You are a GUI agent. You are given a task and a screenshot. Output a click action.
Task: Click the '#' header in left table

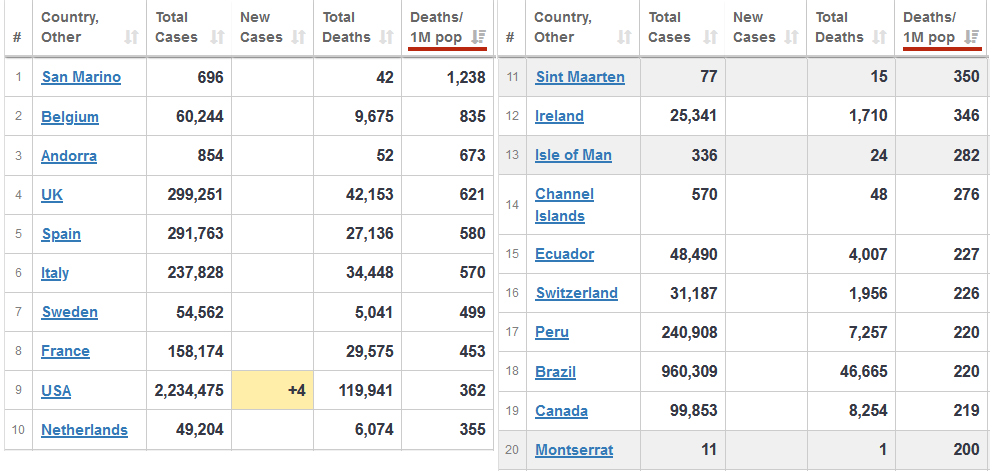click(17, 38)
